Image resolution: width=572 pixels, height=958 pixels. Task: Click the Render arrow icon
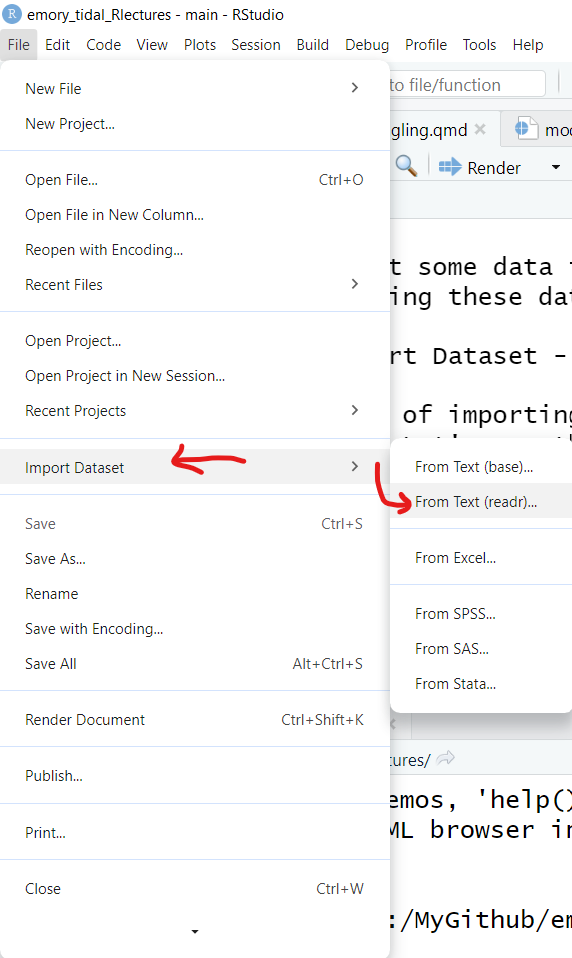tap(450, 167)
